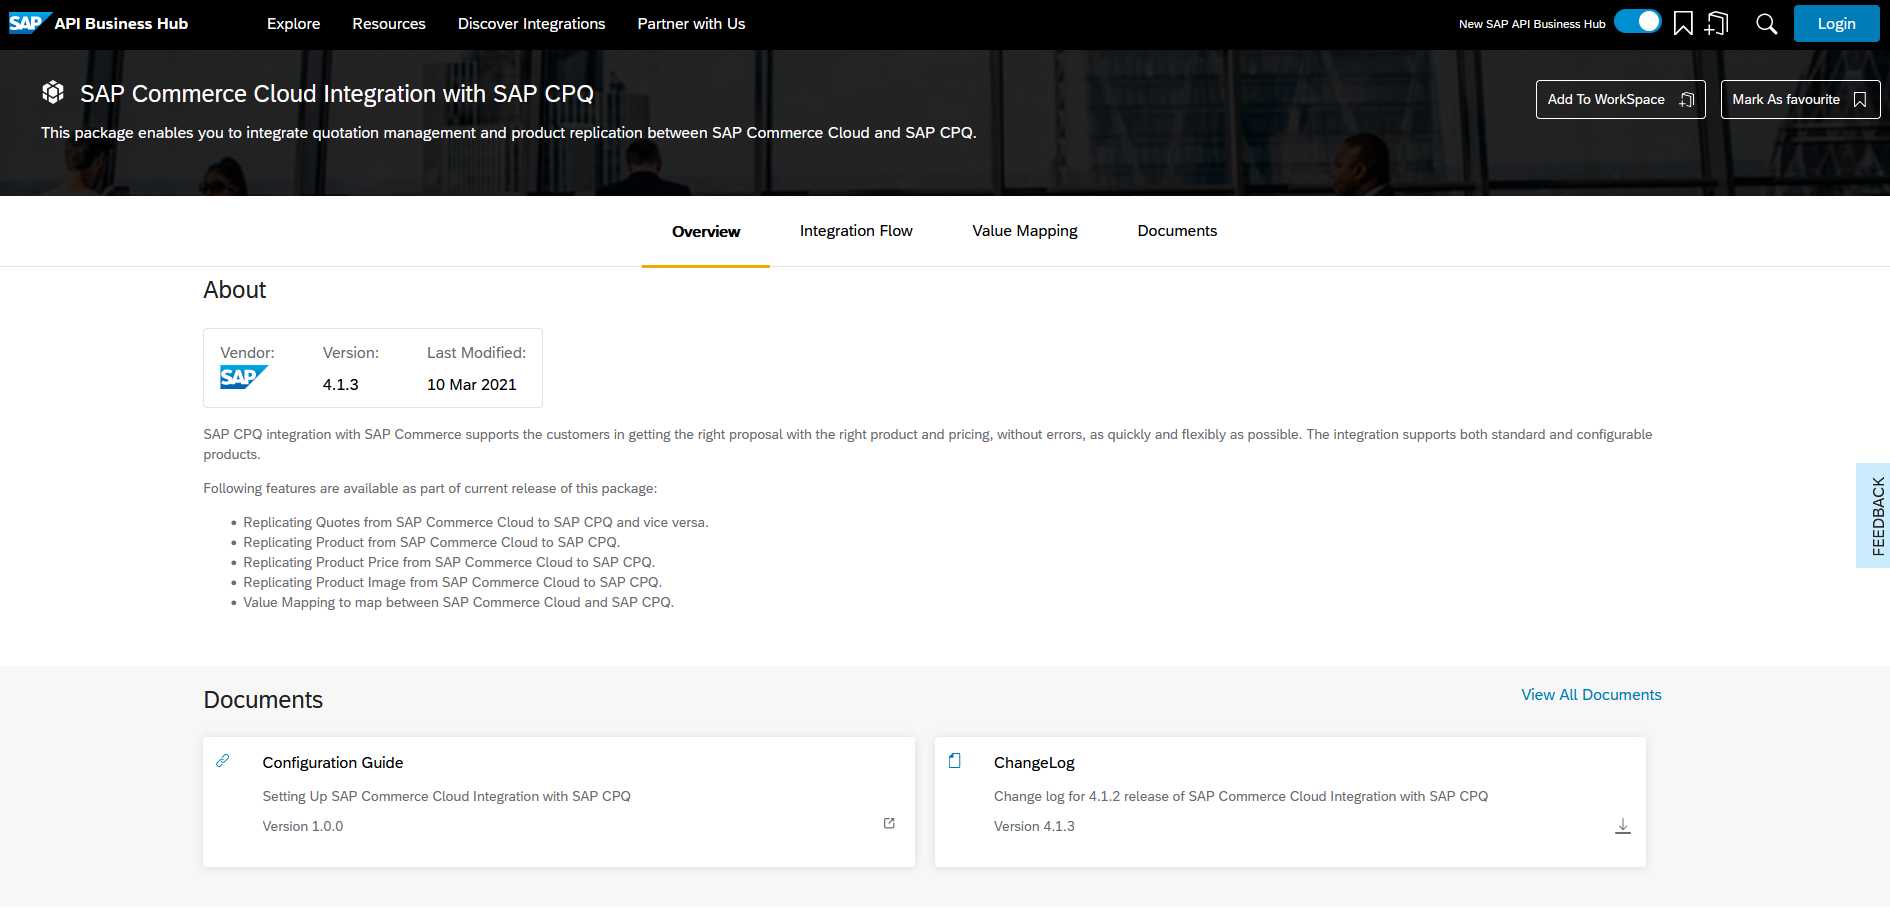Click the link icon on Configuration Guide card
This screenshot has width=1890, height=919.
[x=223, y=761]
